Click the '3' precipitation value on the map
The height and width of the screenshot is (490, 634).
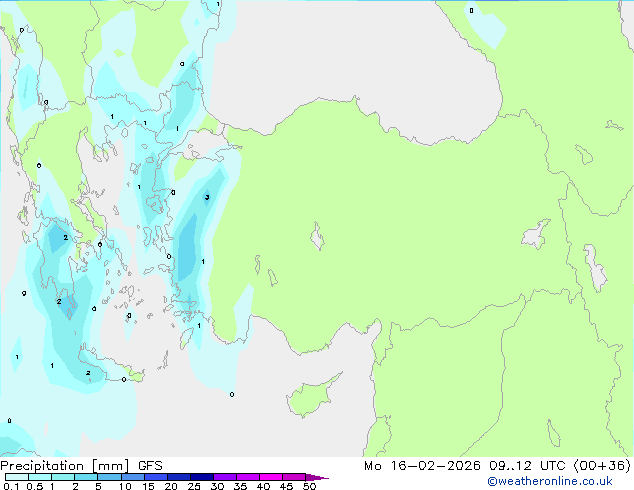coord(207,197)
